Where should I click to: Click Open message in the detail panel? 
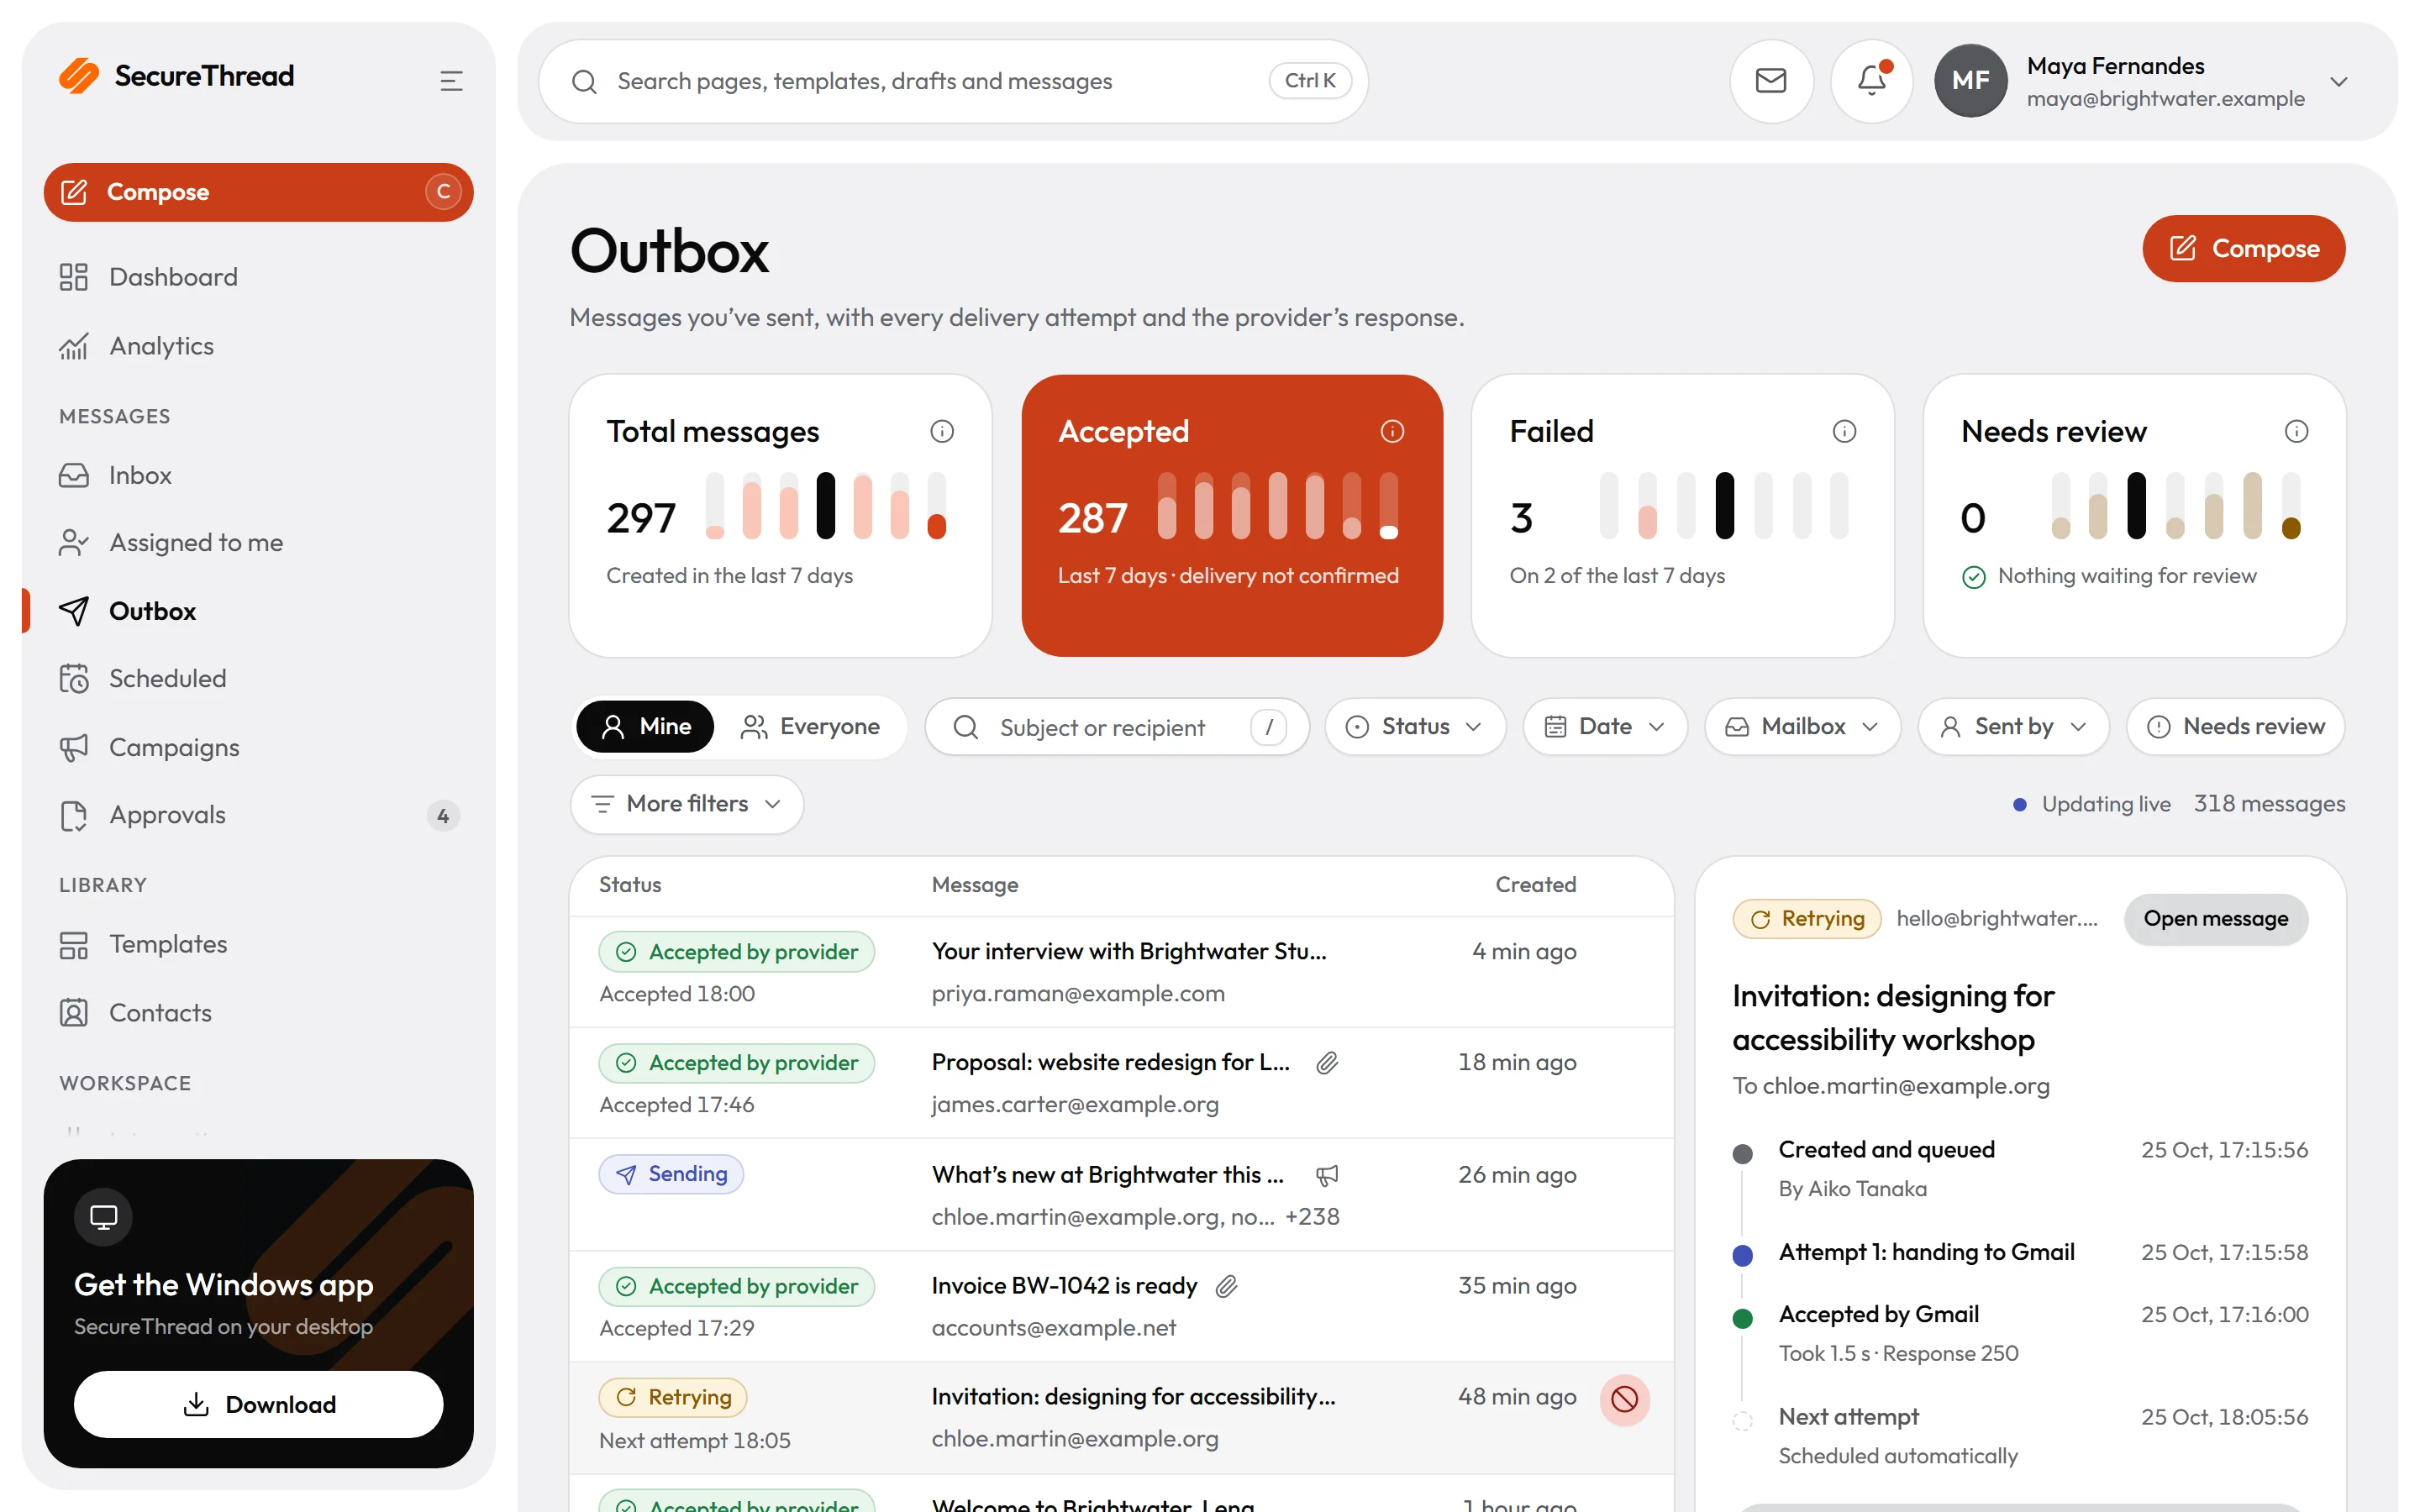tap(2215, 919)
